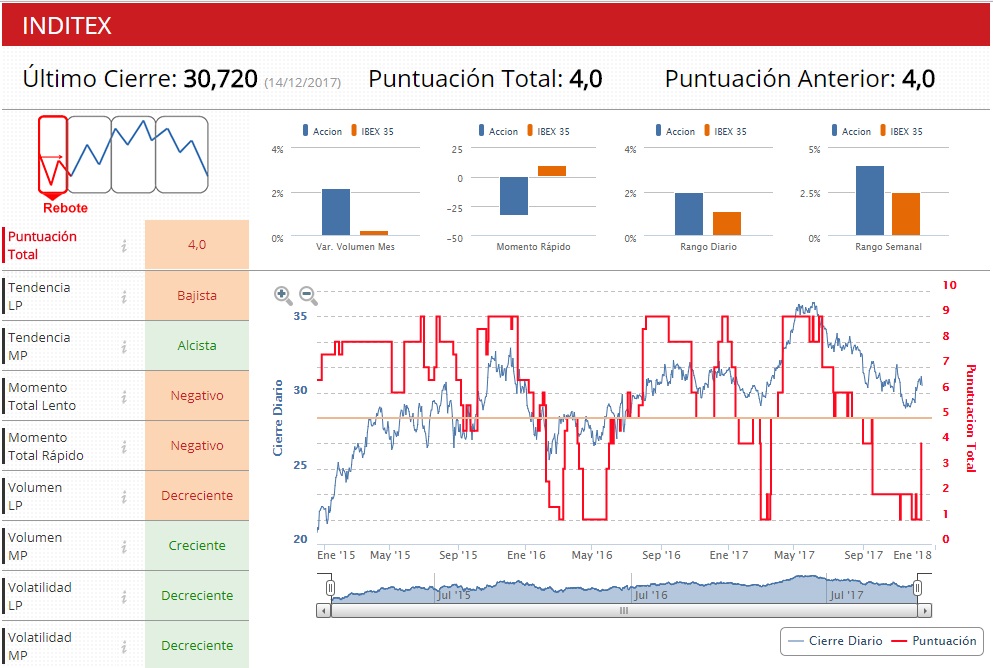
Task: Open info icon for Volumen MP
Action: point(124,546)
